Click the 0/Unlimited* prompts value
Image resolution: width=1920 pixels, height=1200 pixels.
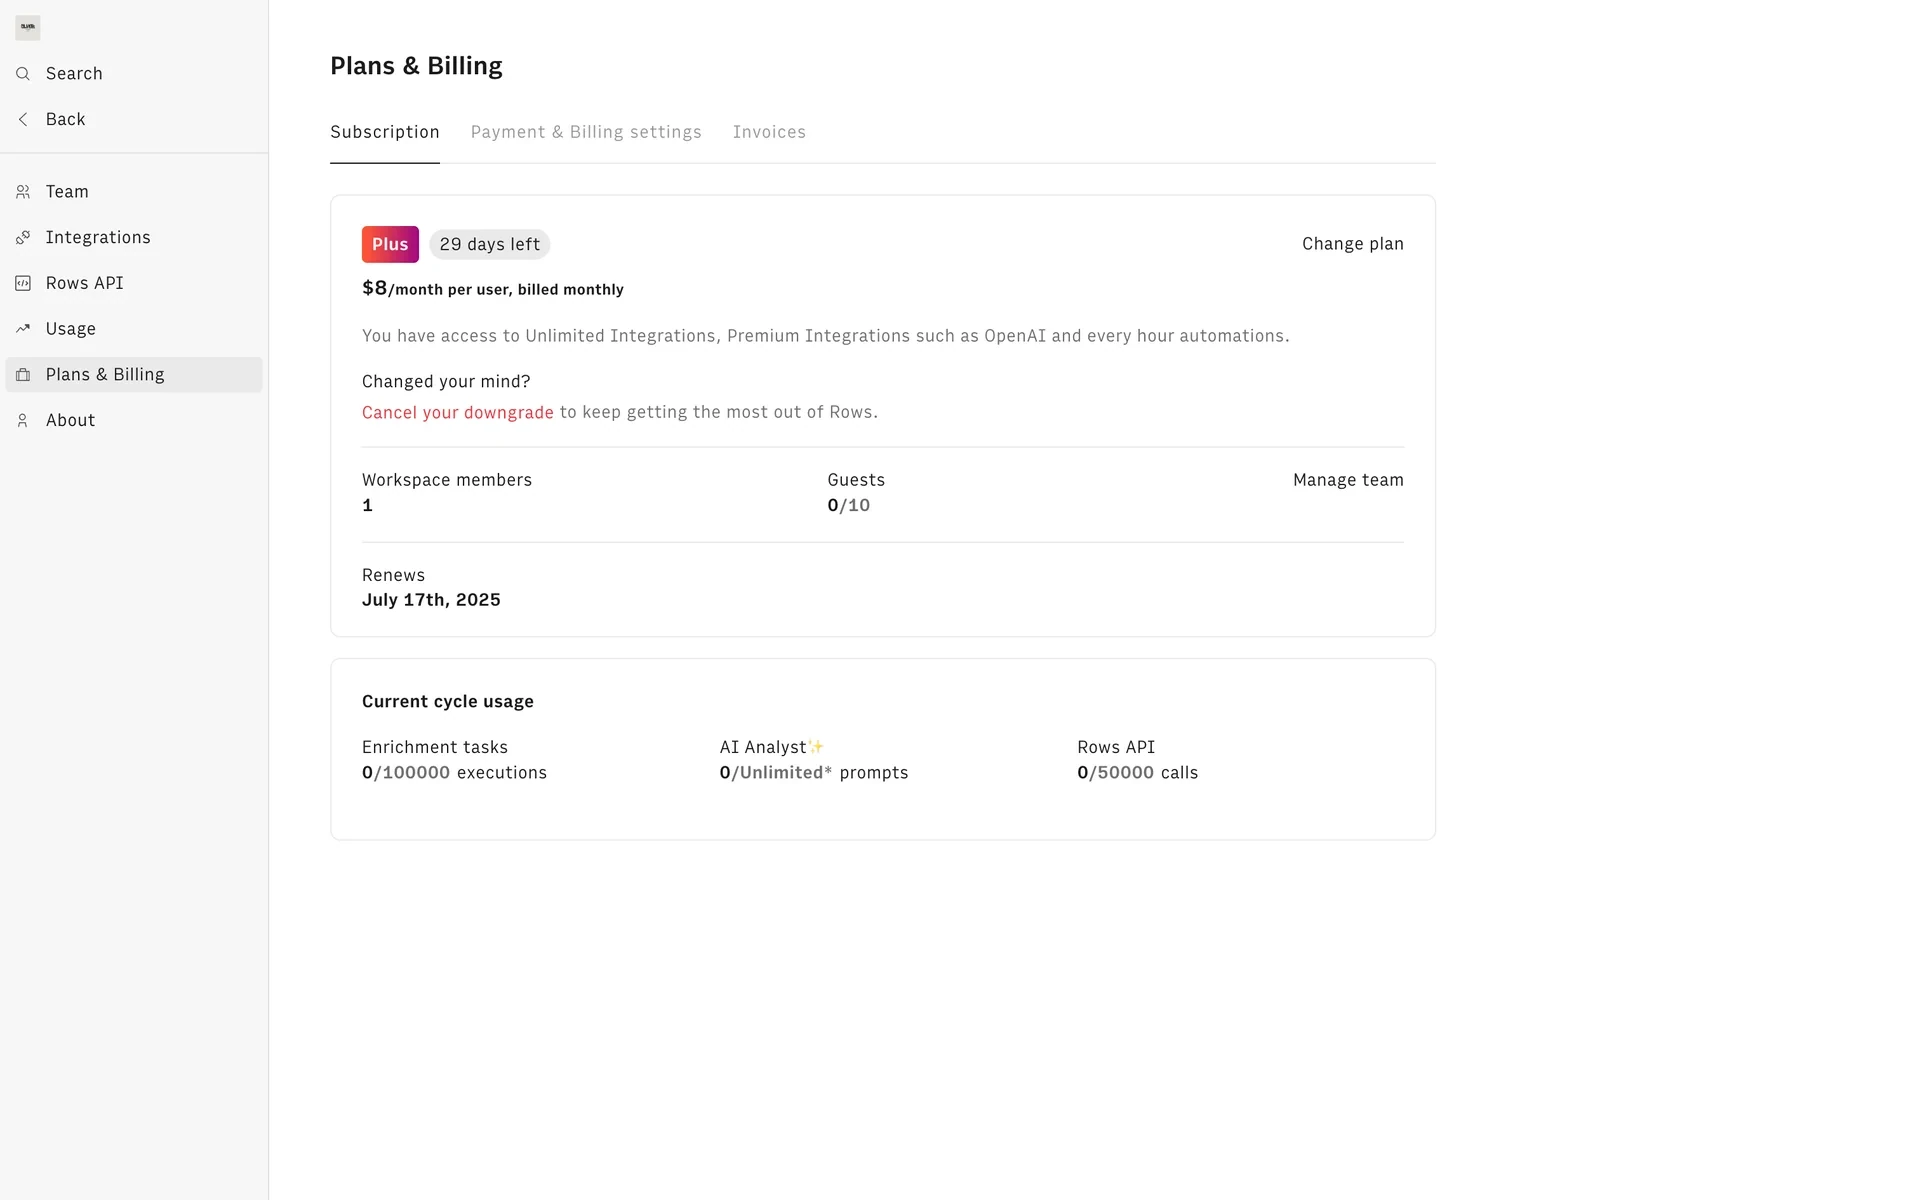point(814,773)
